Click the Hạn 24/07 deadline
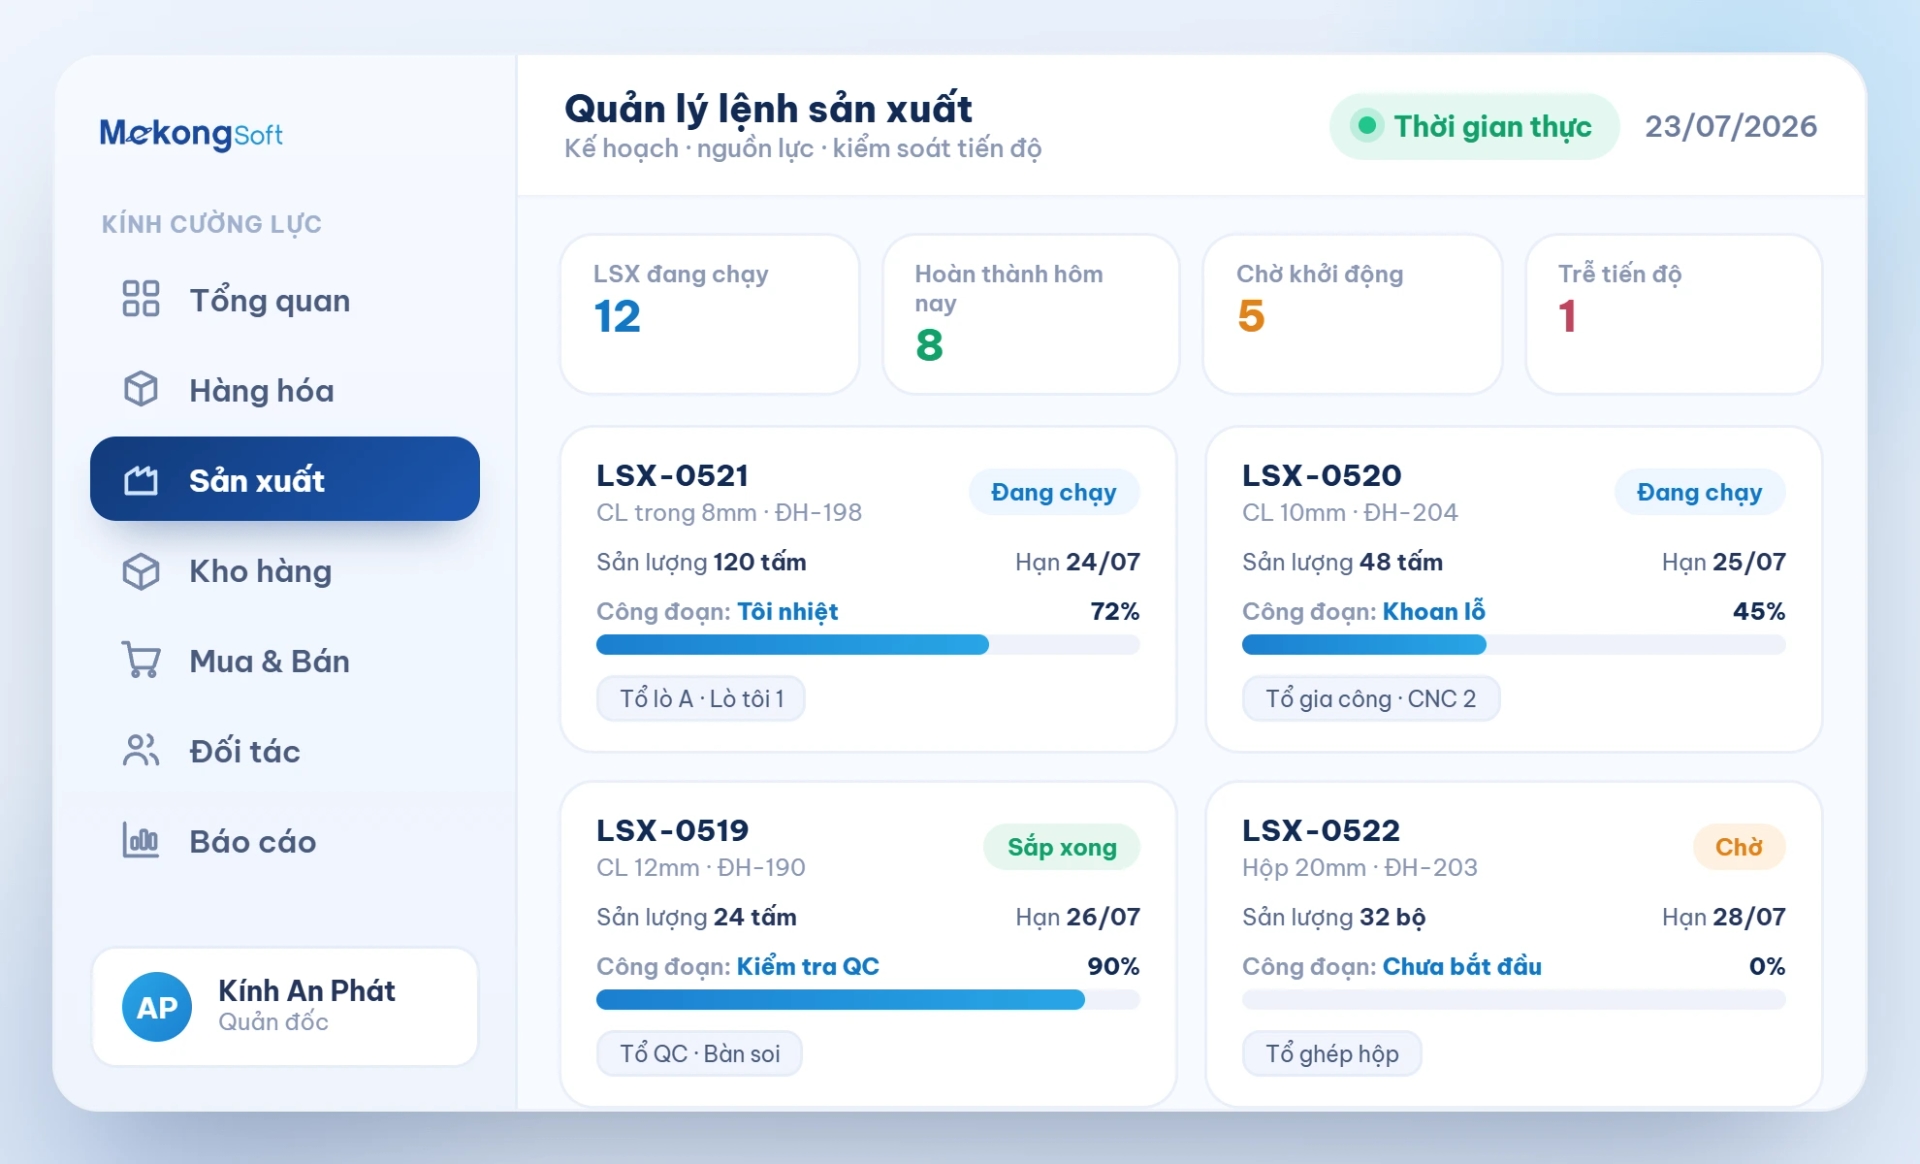The height and width of the screenshot is (1164, 1920). (1078, 562)
